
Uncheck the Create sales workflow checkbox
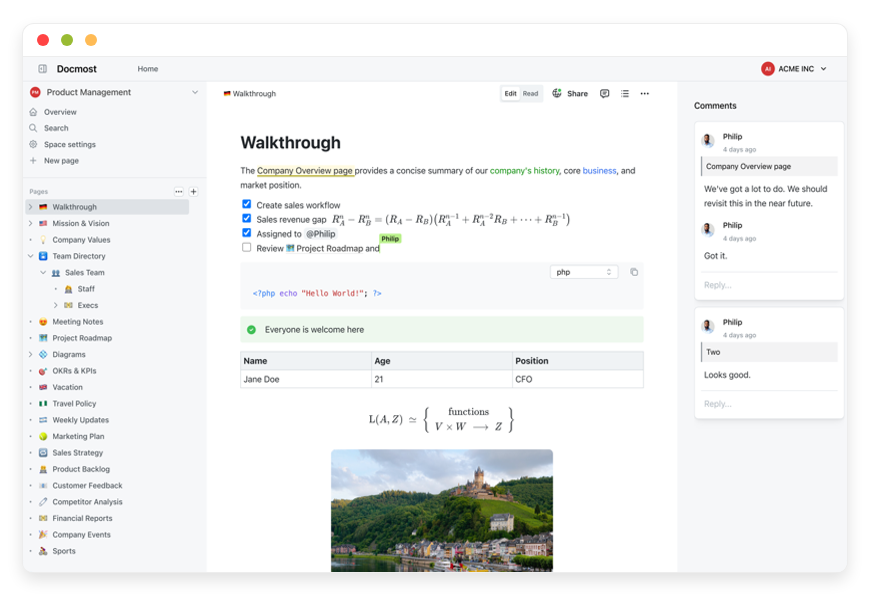point(246,204)
